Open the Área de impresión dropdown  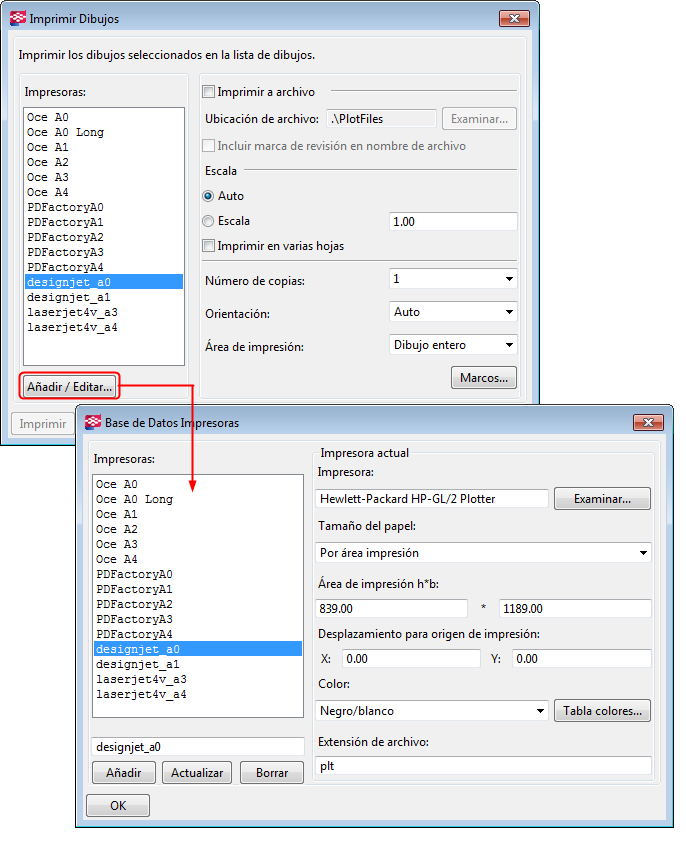pyautogui.click(x=453, y=345)
